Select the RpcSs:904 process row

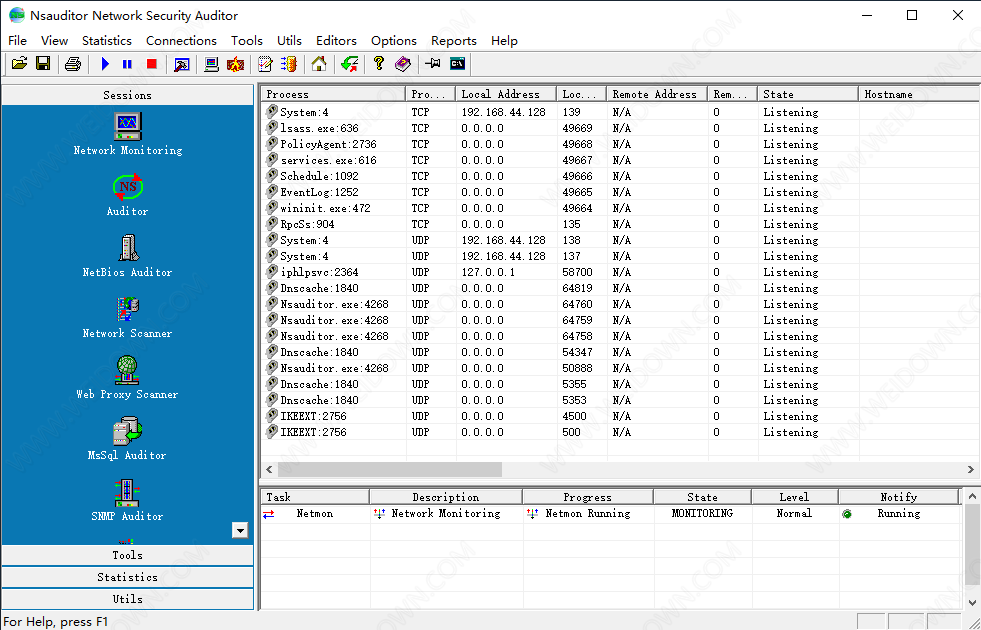point(619,224)
